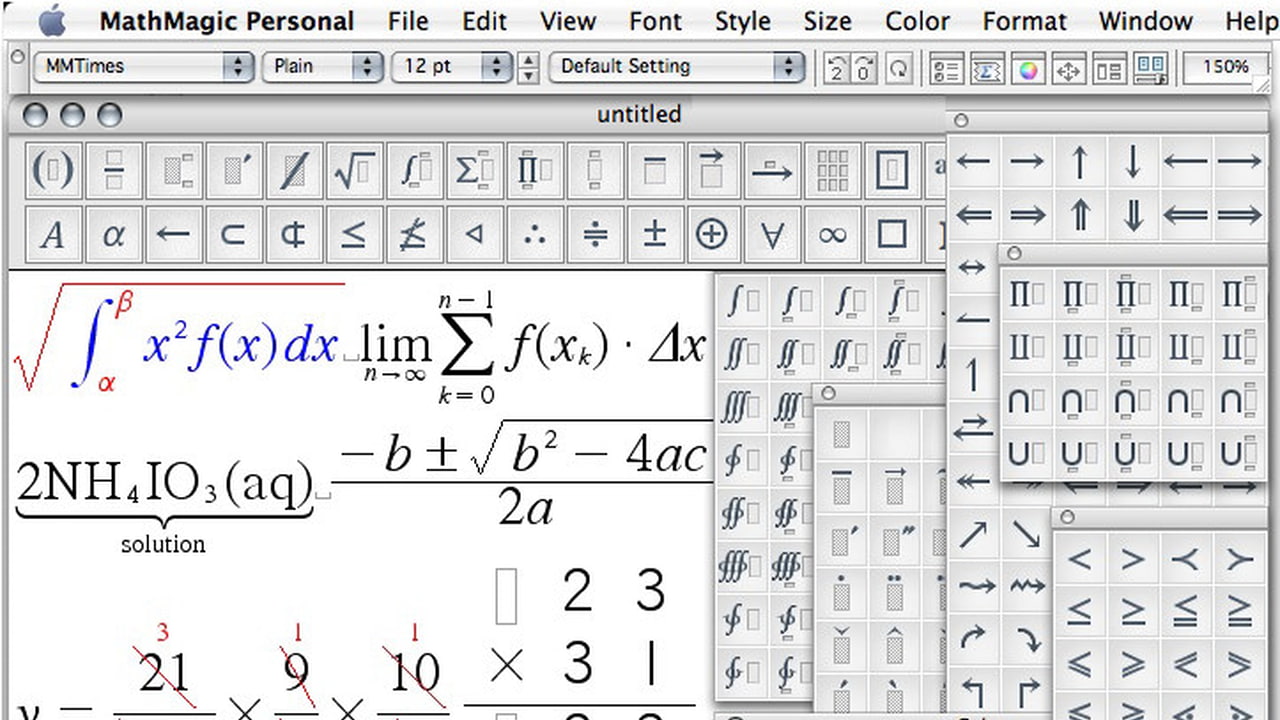Open the subset set-symbol palette
The image size is (1280, 720).
pos(234,234)
